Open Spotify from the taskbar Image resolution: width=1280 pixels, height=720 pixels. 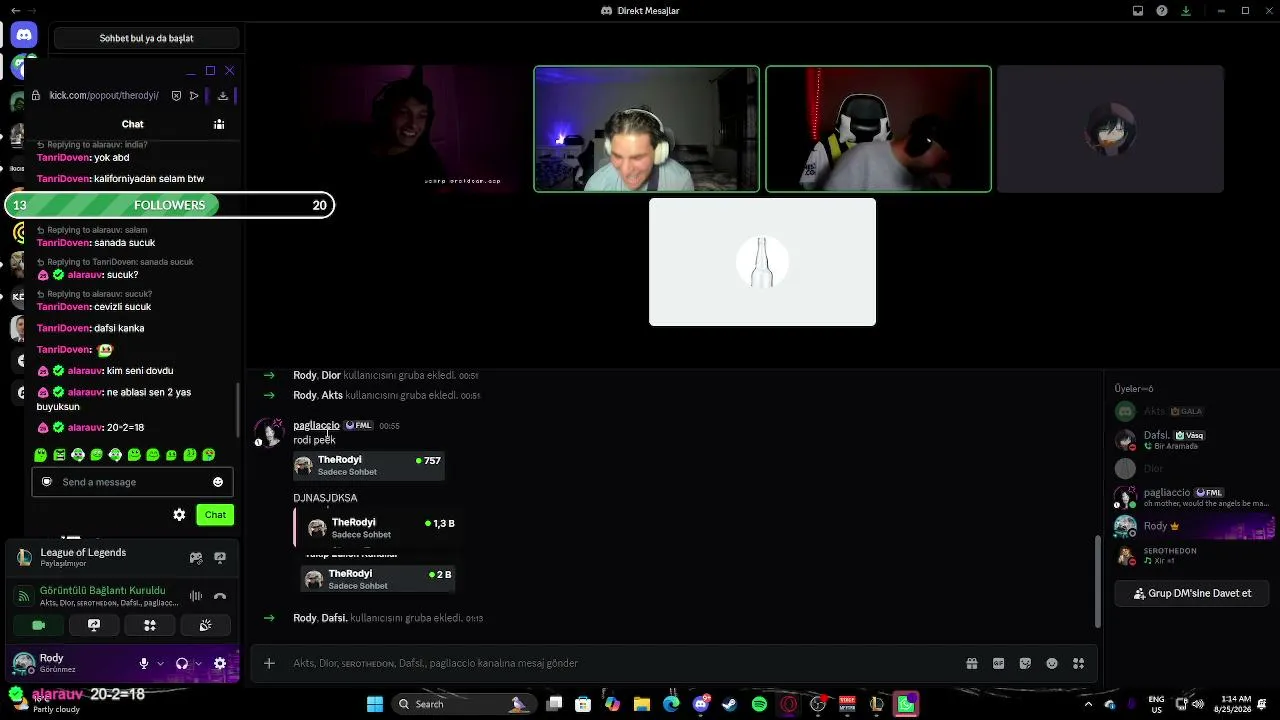pyautogui.click(x=759, y=704)
